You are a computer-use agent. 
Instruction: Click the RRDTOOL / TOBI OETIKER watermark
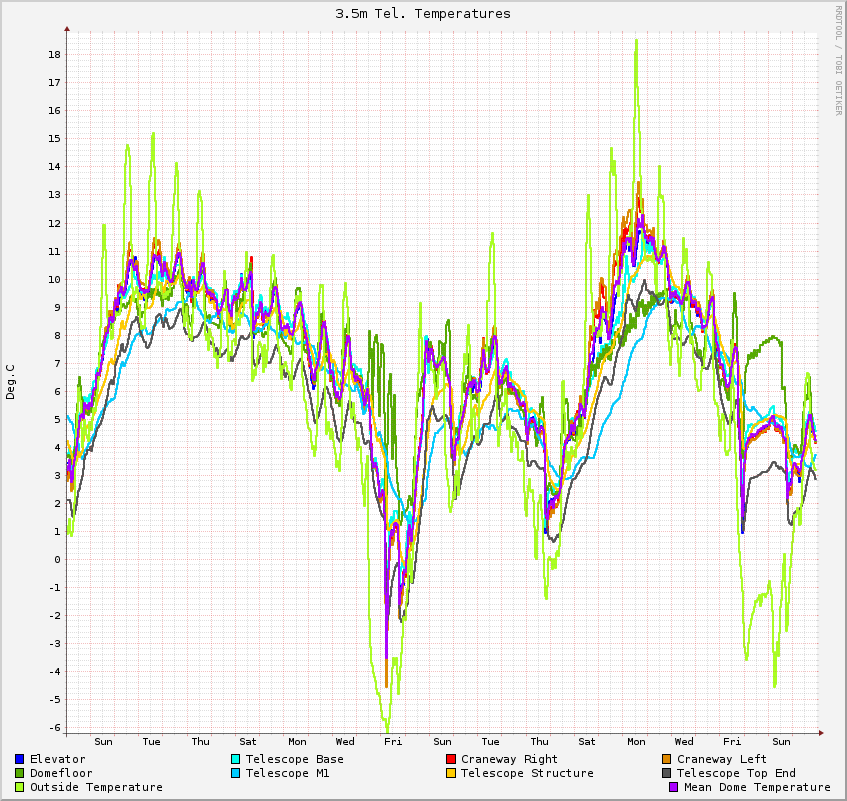pos(838,60)
